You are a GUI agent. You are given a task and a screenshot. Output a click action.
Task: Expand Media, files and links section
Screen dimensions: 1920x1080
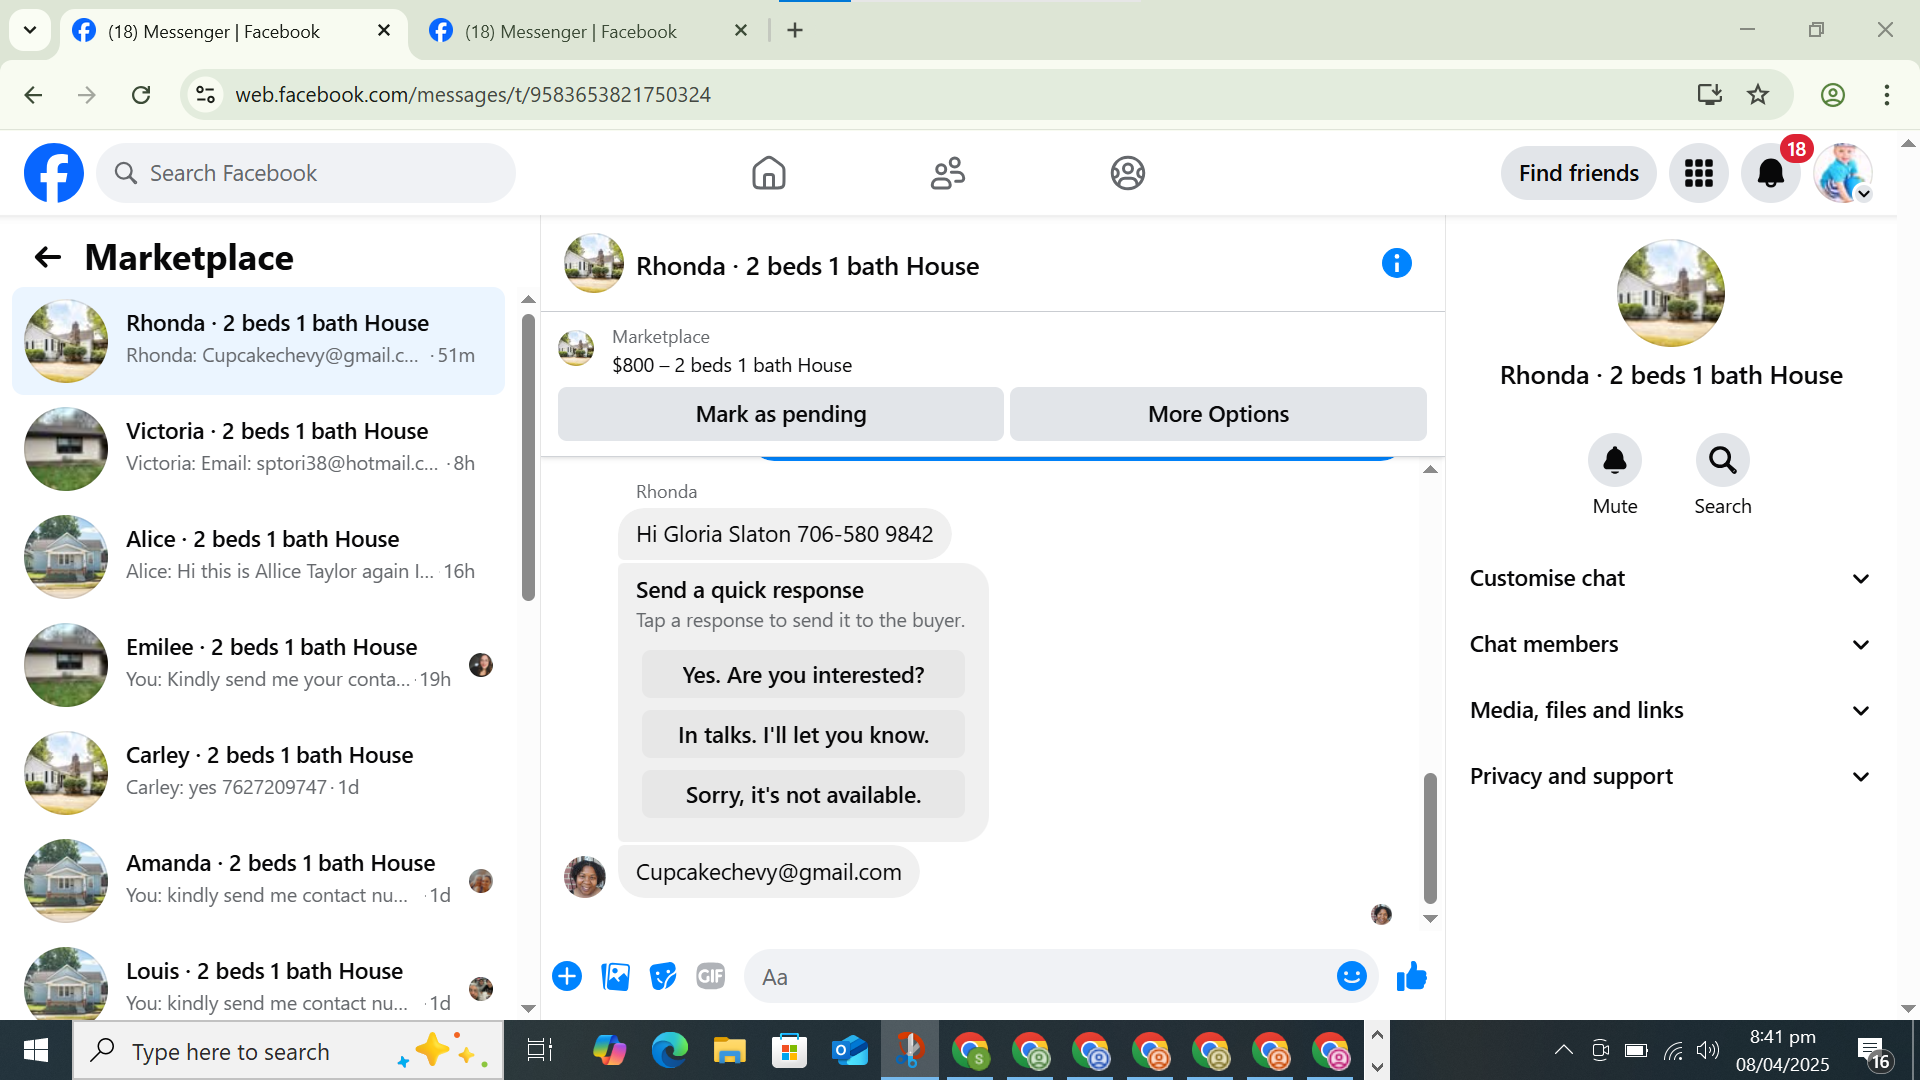tap(1670, 710)
